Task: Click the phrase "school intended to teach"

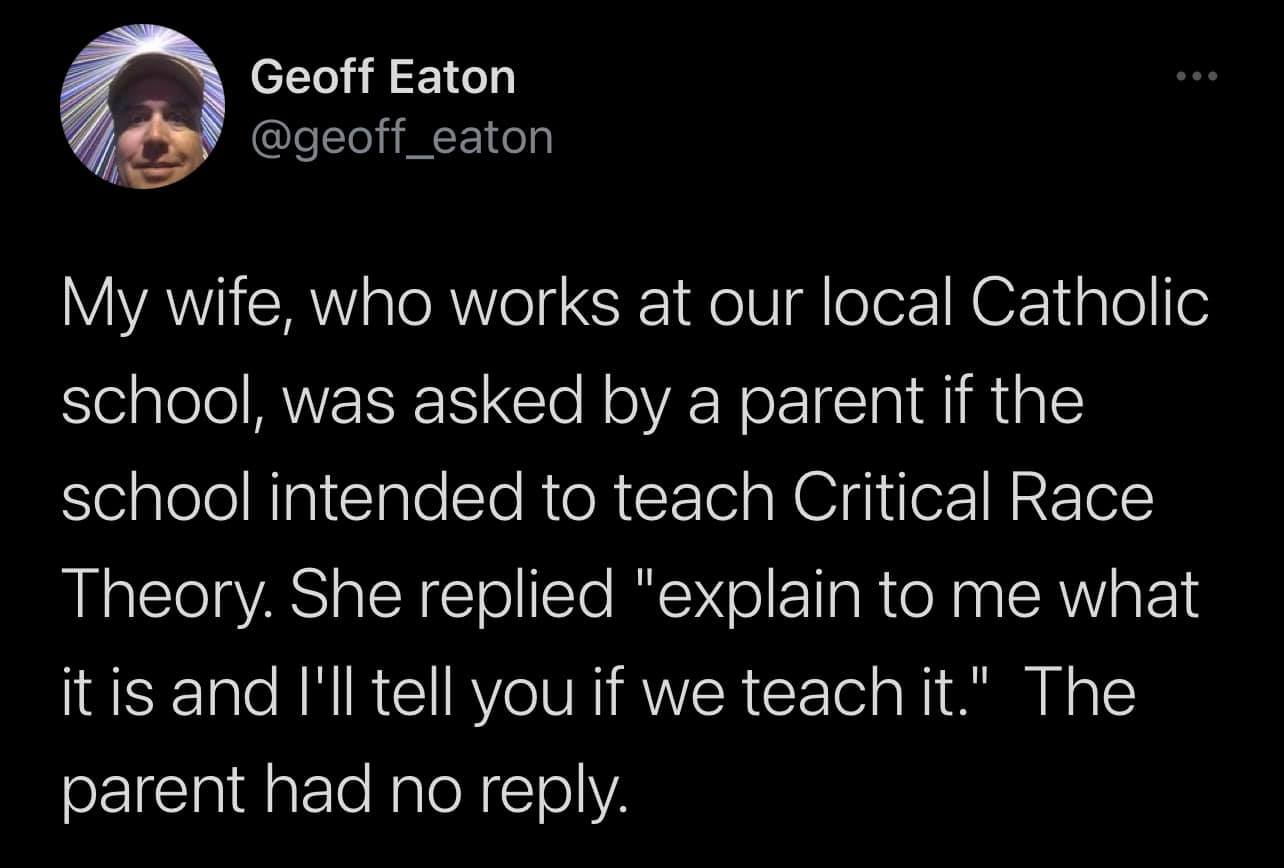Action: 414,498
